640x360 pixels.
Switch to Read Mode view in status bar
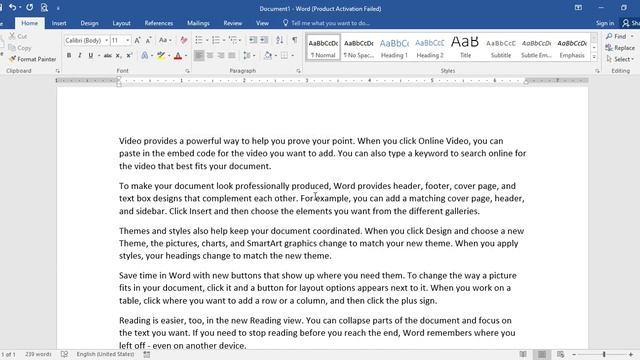pos(523,354)
